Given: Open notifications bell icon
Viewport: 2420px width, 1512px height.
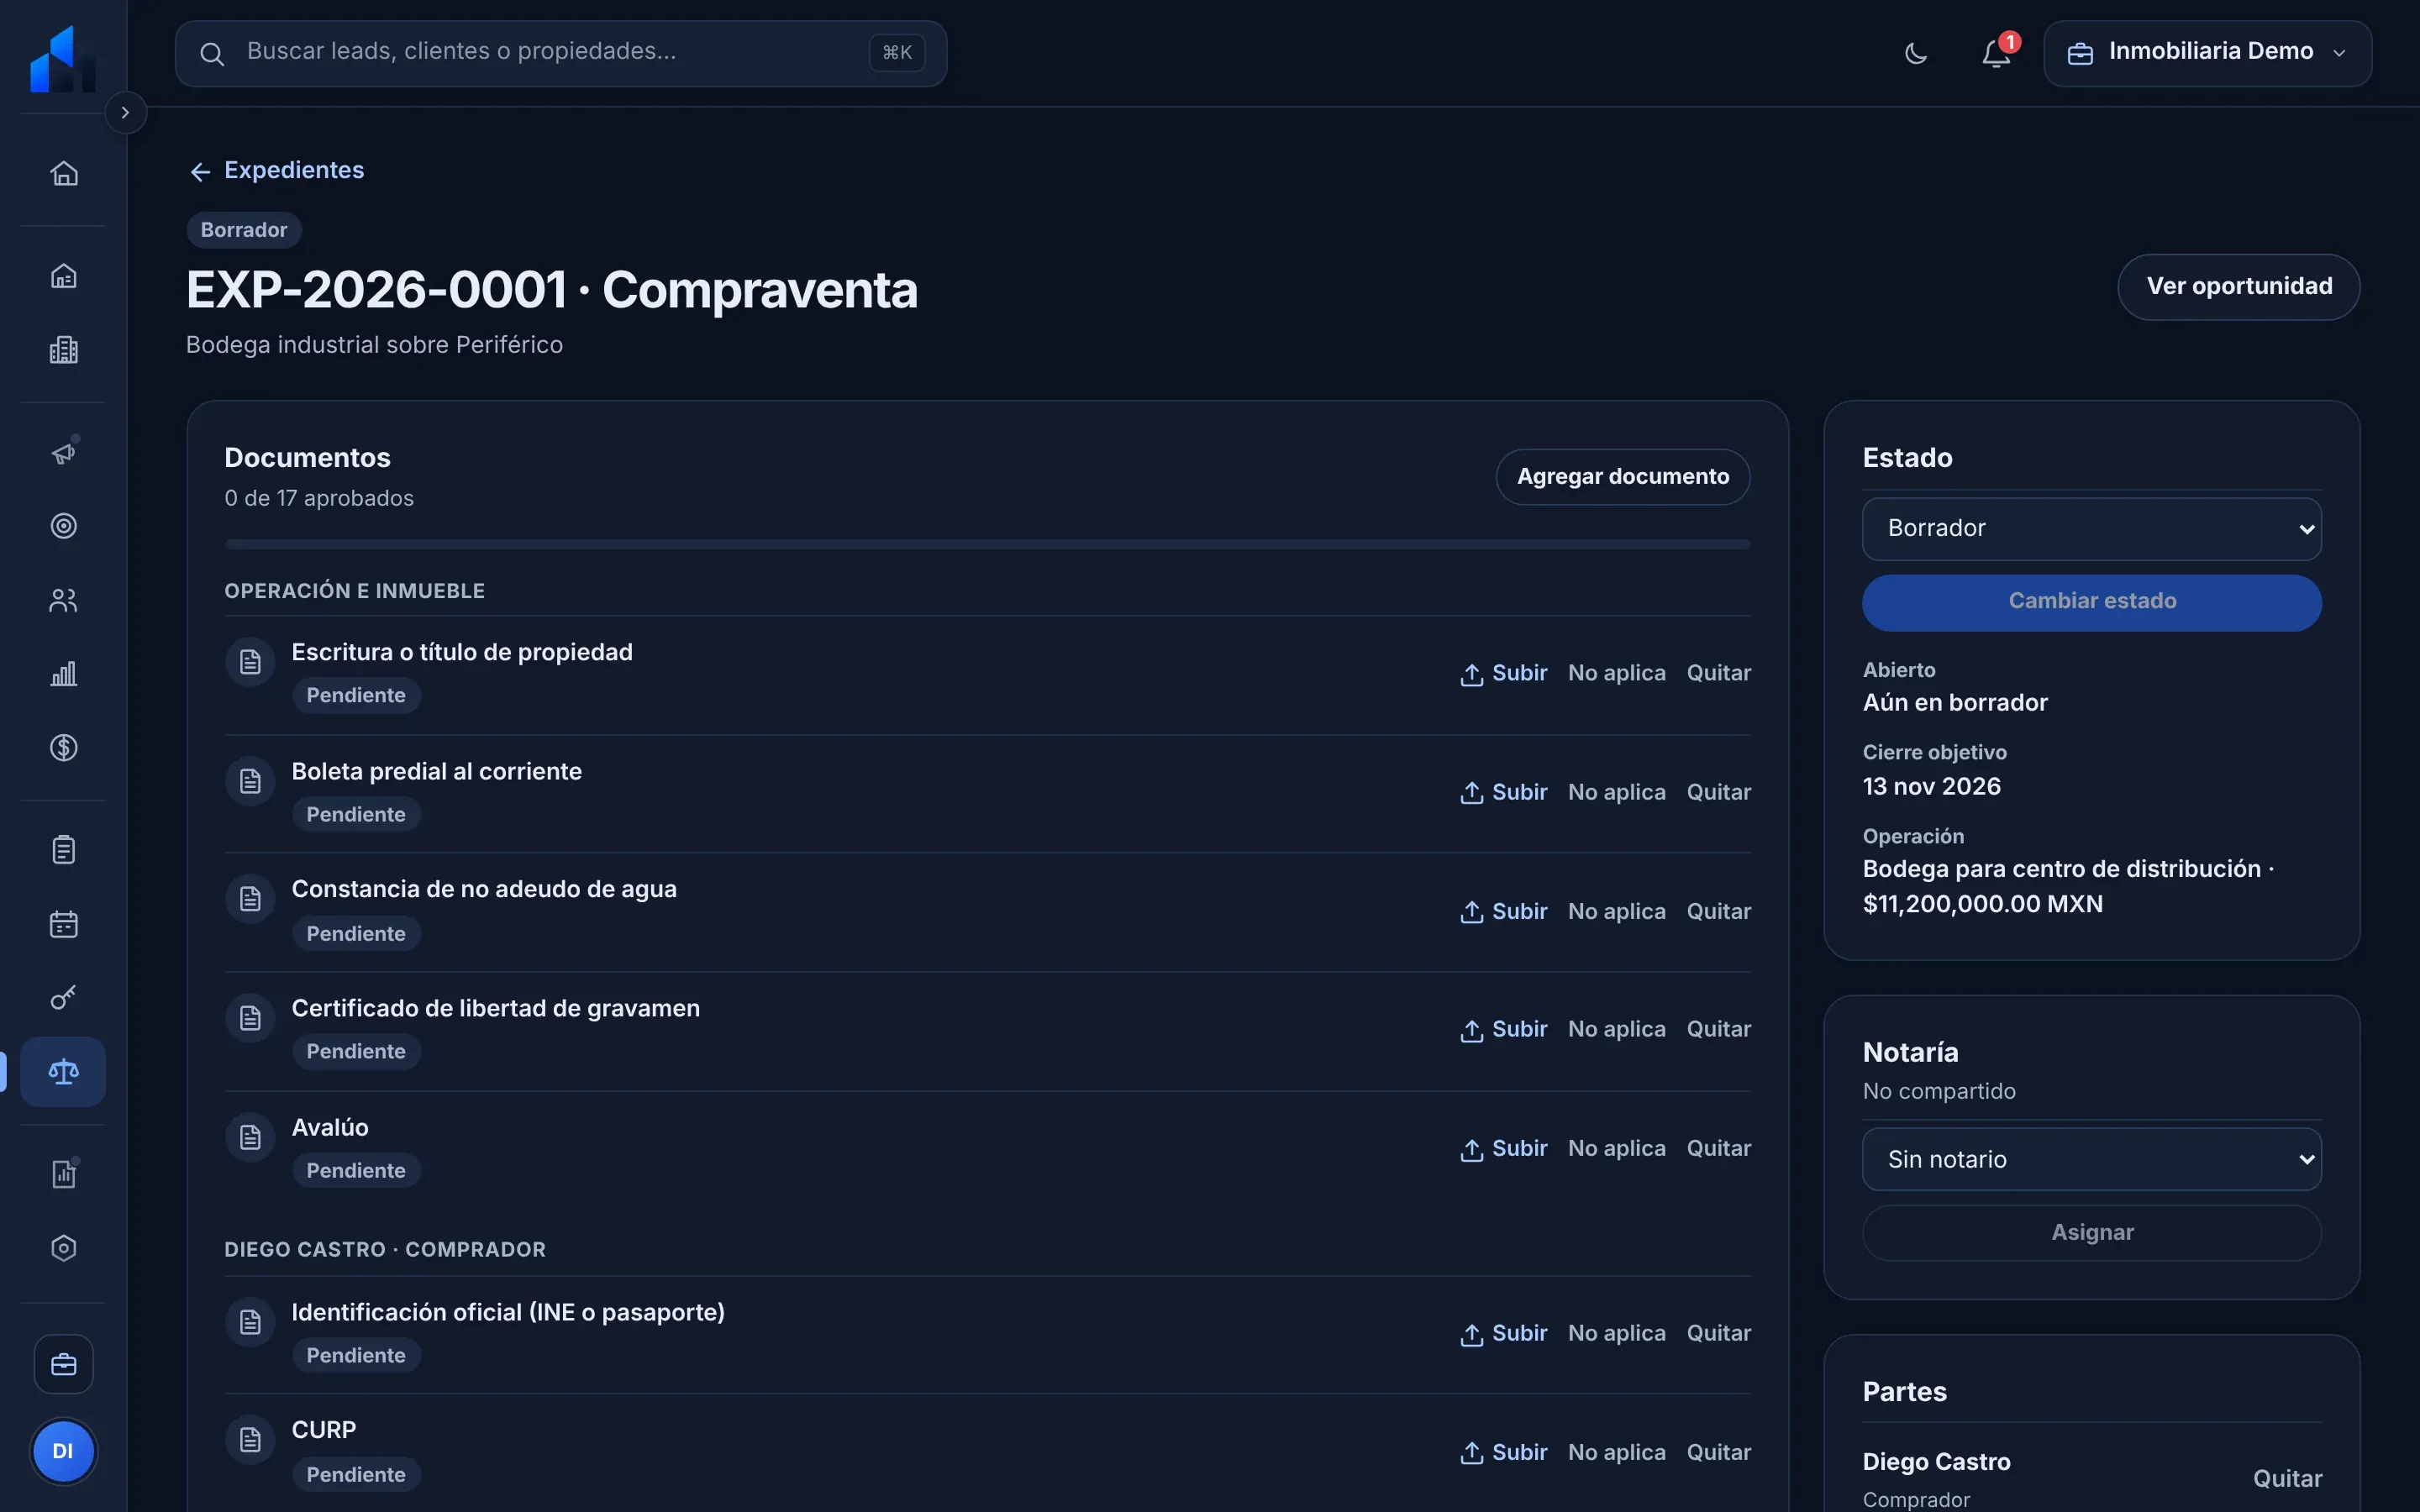Looking at the screenshot, I should [x=1997, y=53].
